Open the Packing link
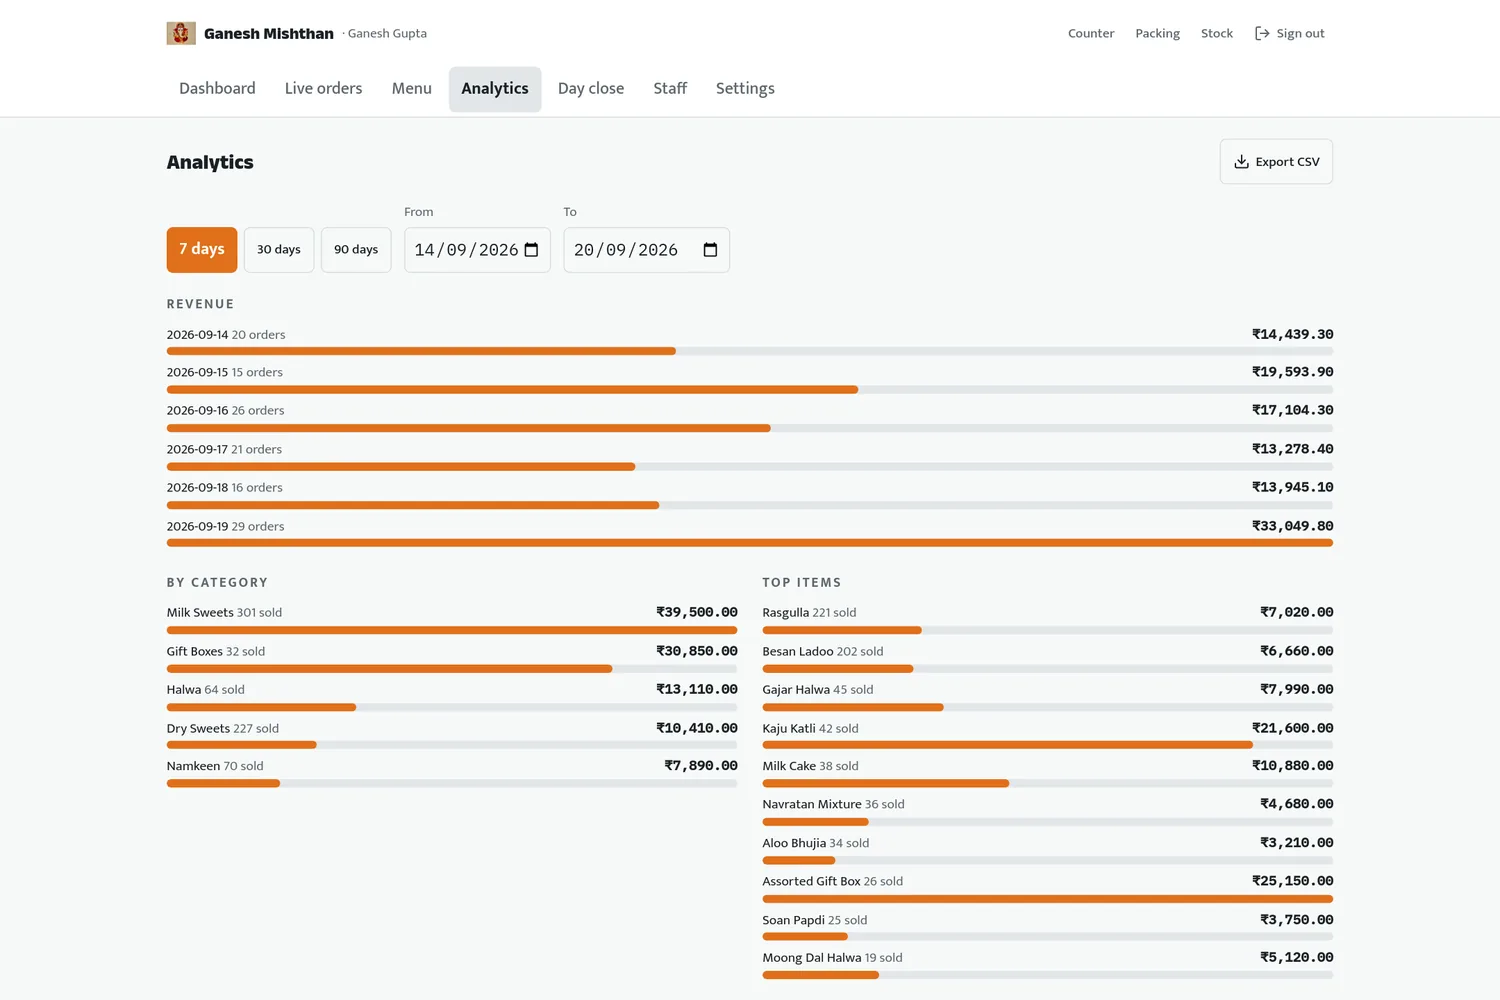1500x1000 pixels. pyautogui.click(x=1157, y=33)
